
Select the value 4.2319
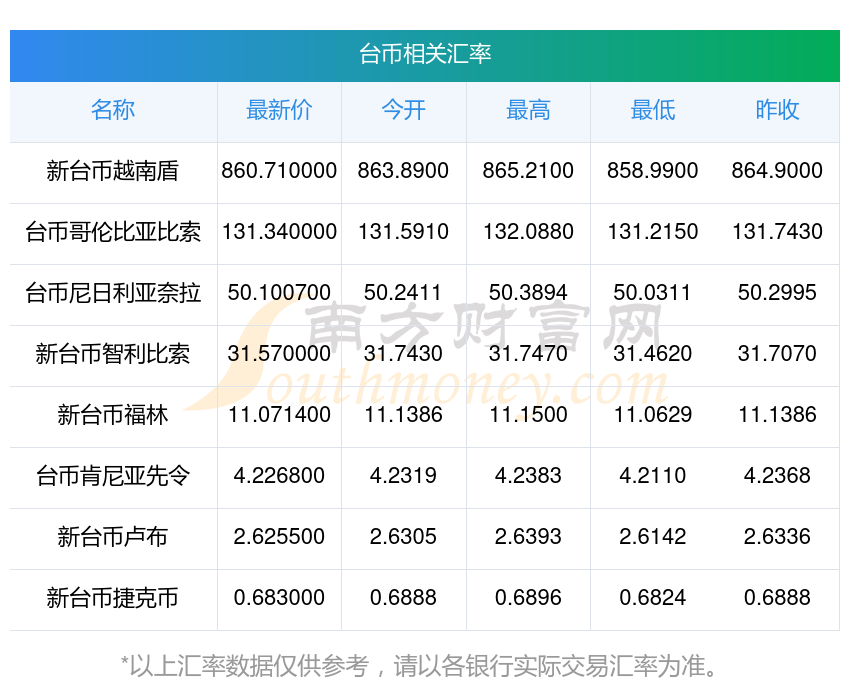(403, 476)
